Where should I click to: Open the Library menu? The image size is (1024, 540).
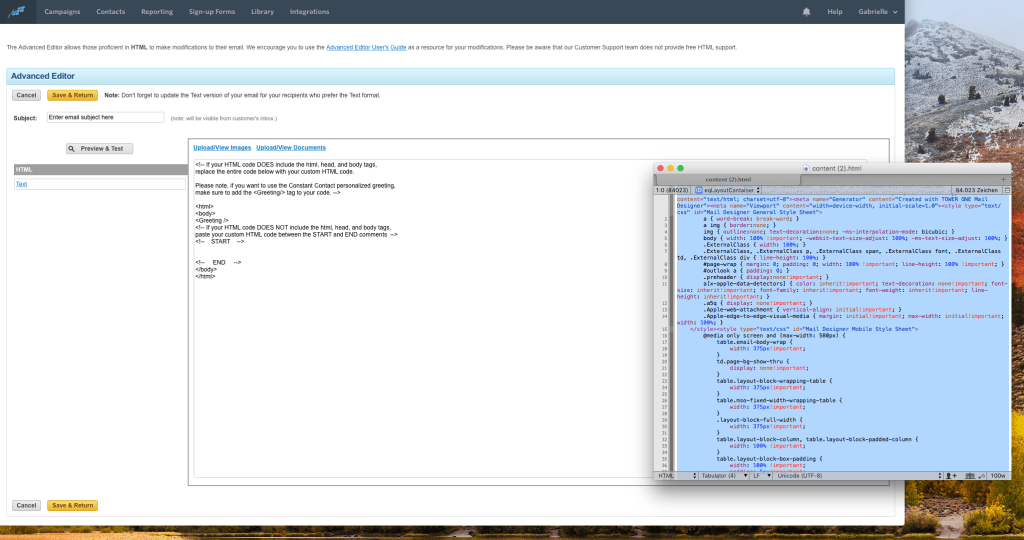pyautogui.click(x=263, y=12)
